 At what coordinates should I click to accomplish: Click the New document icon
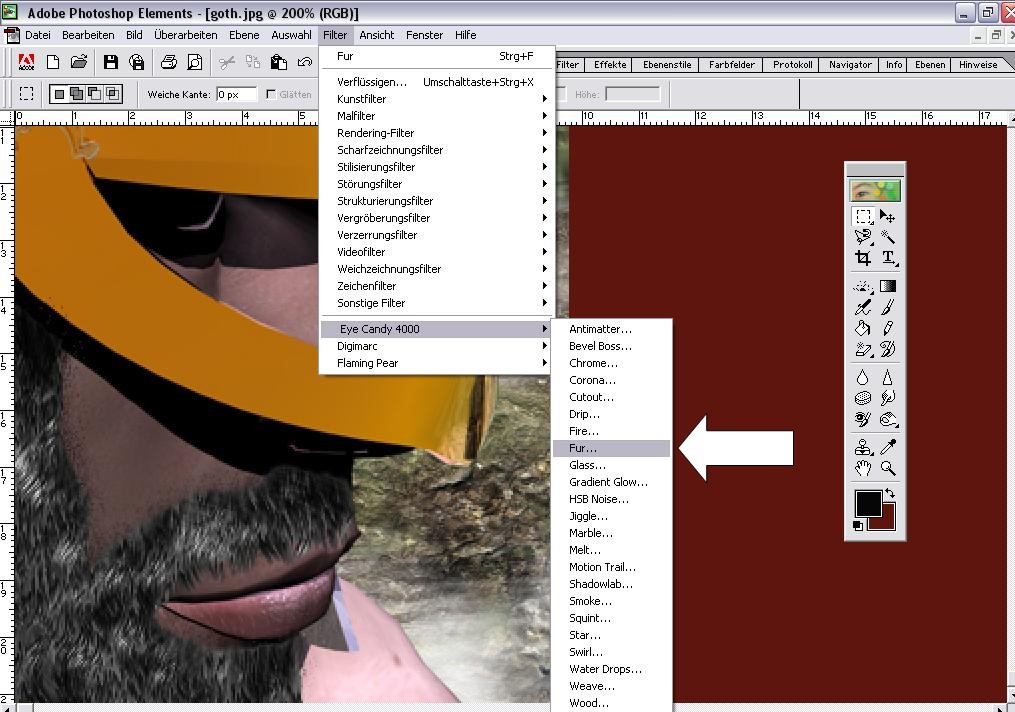[x=53, y=62]
